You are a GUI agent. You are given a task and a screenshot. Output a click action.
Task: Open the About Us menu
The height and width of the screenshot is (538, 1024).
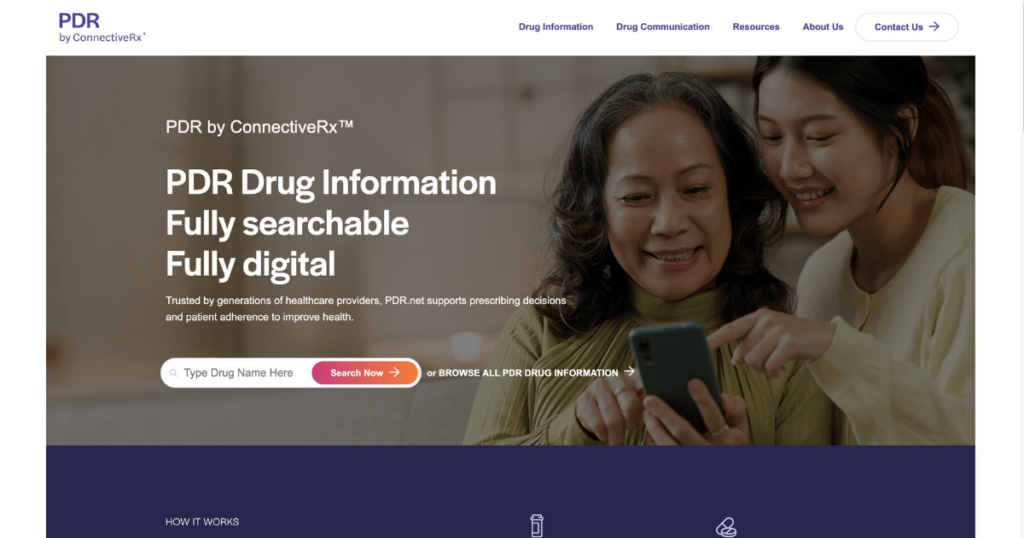[x=823, y=27]
